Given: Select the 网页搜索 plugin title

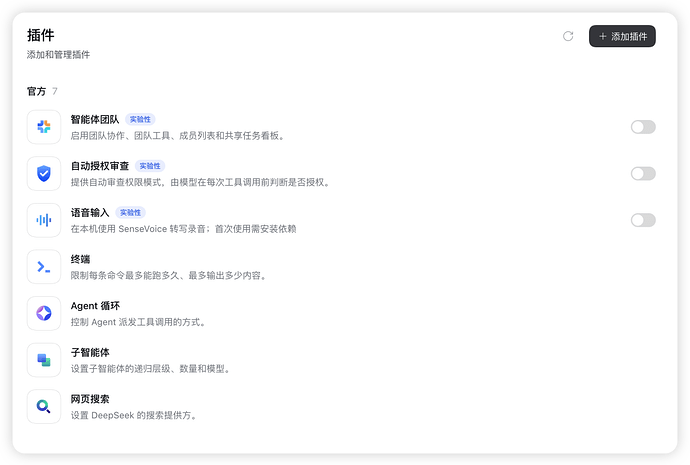Looking at the screenshot, I should [x=90, y=399].
